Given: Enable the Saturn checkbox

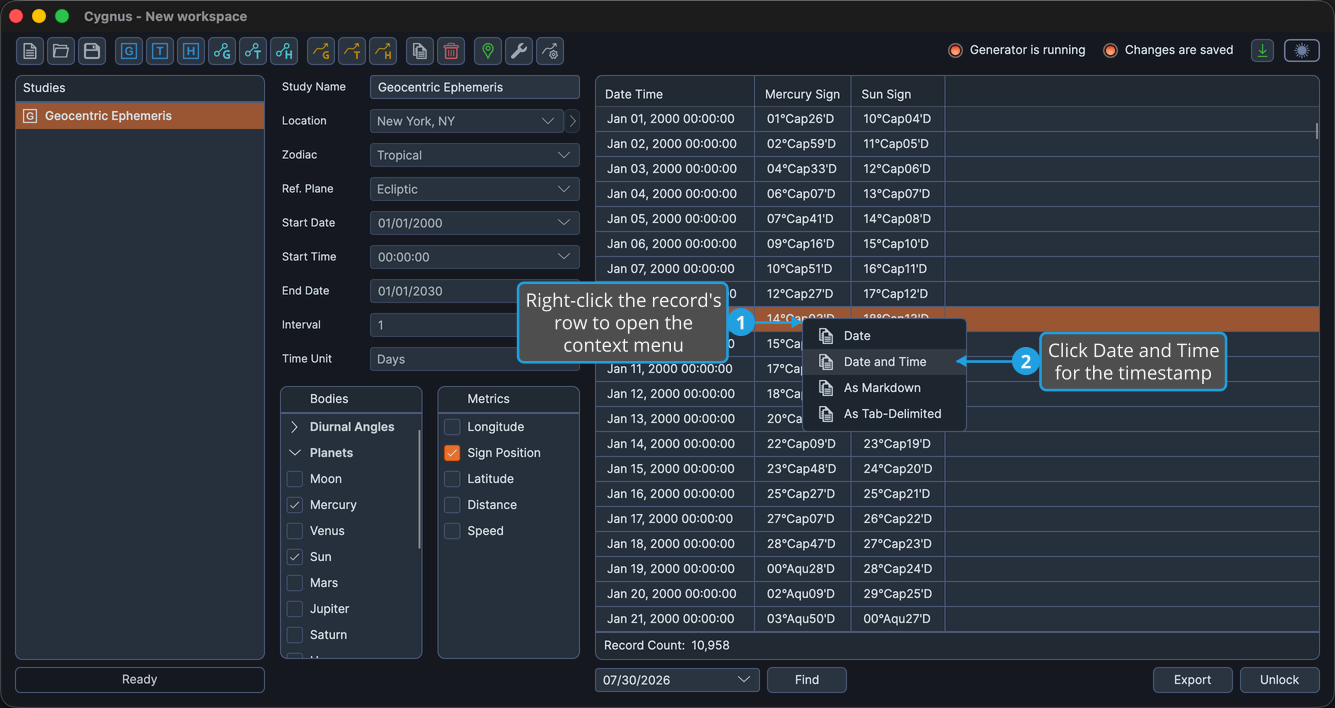Looking at the screenshot, I should pyautogui.click(x=295, y=635).
